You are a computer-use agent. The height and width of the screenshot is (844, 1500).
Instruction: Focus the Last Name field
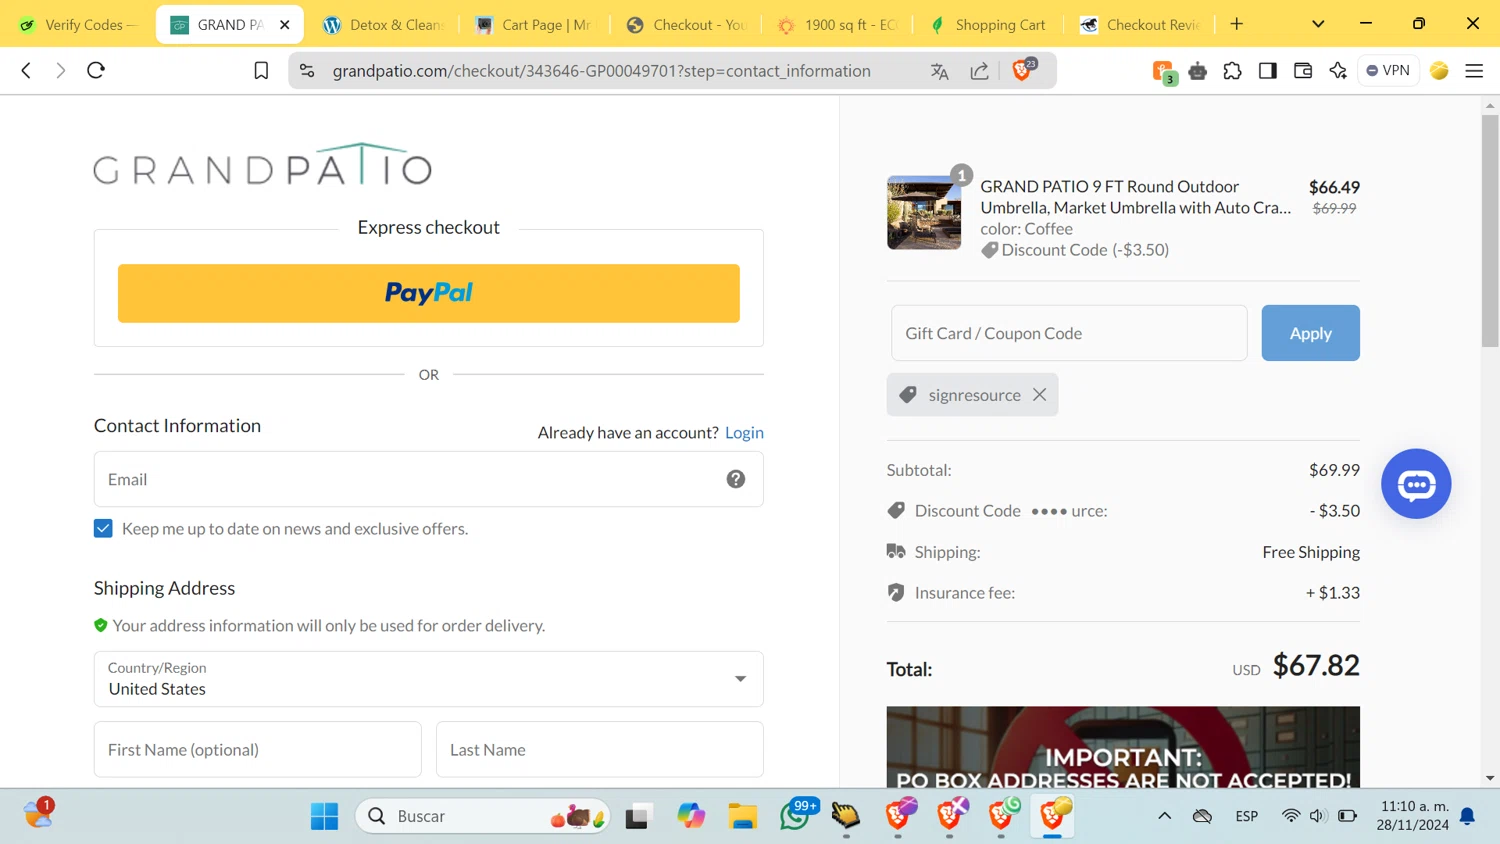pos(600,749)
